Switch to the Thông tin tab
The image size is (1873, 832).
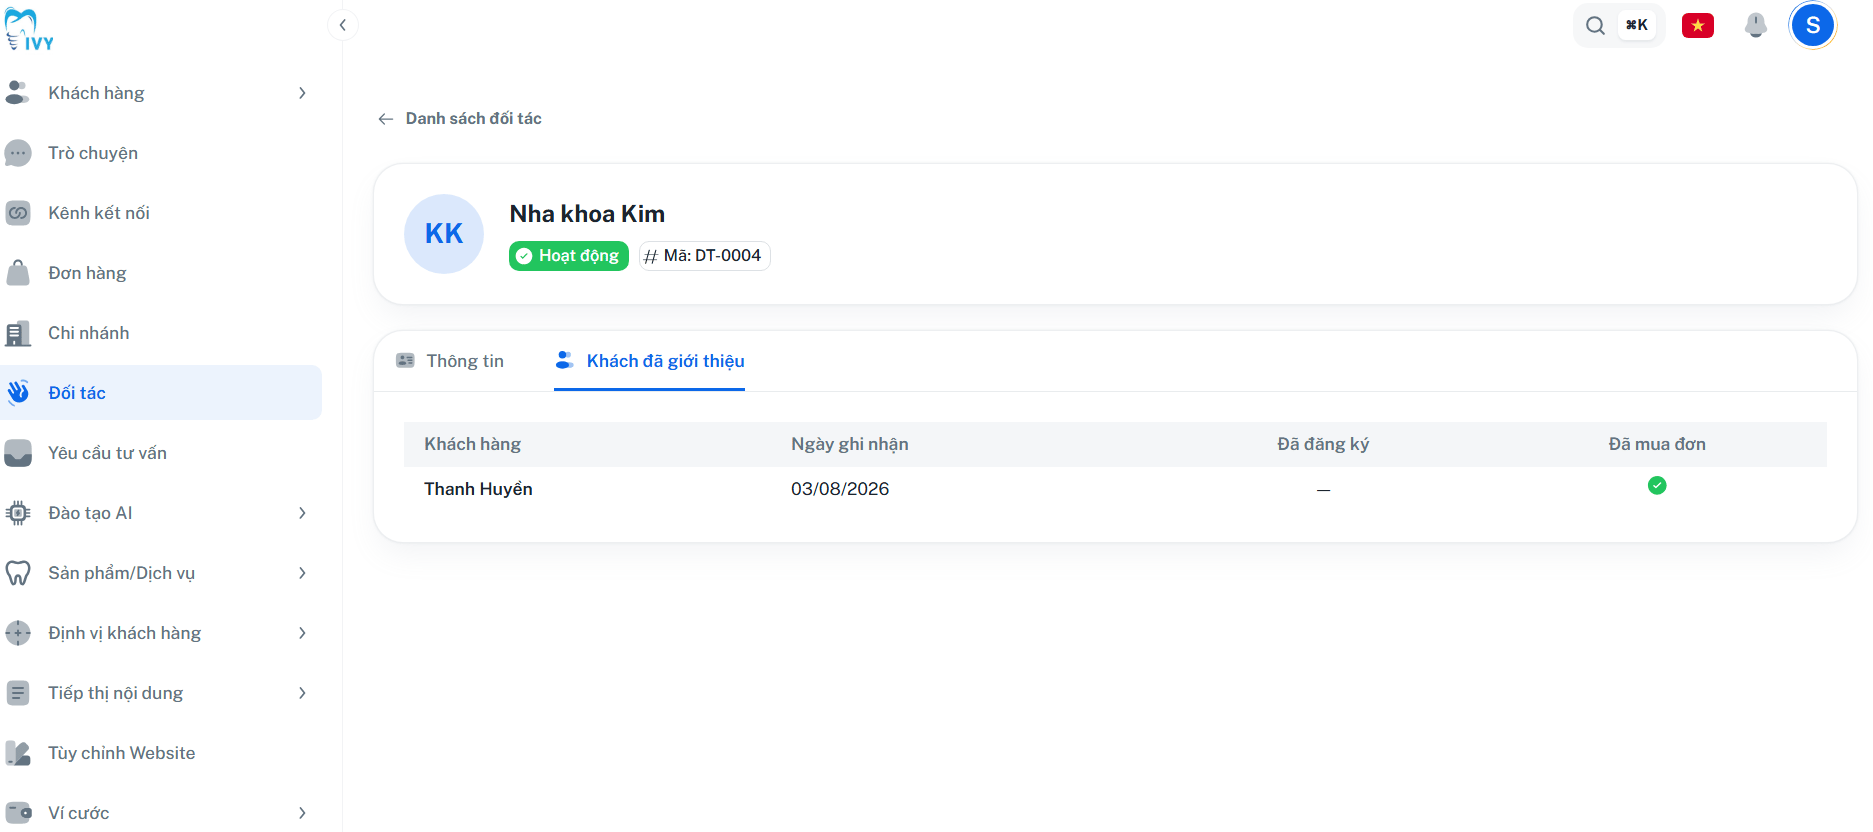450,361
